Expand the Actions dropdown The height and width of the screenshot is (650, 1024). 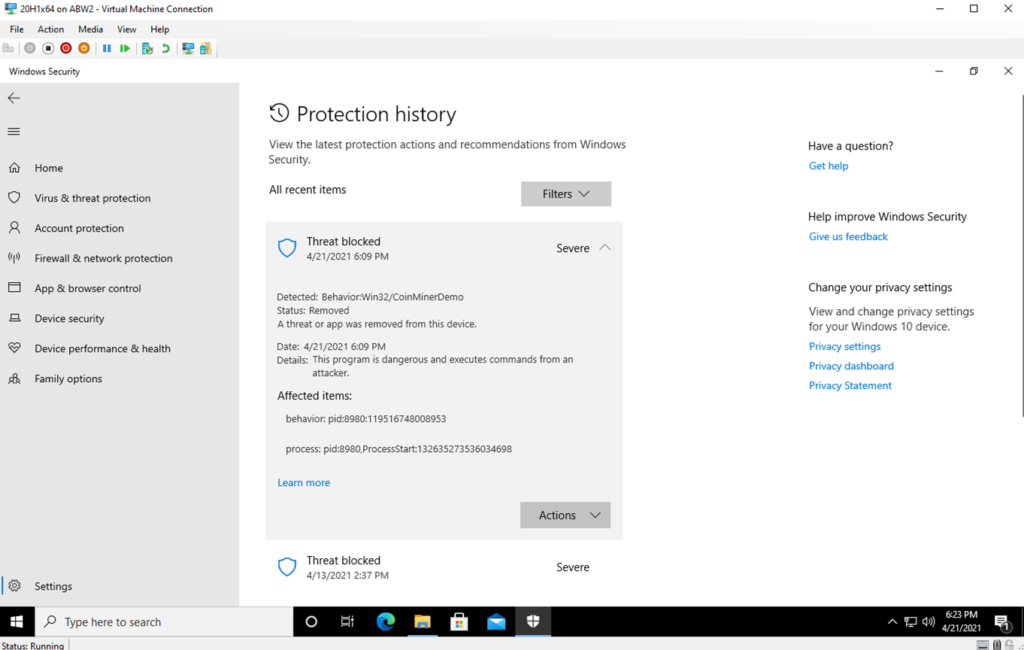565,515
